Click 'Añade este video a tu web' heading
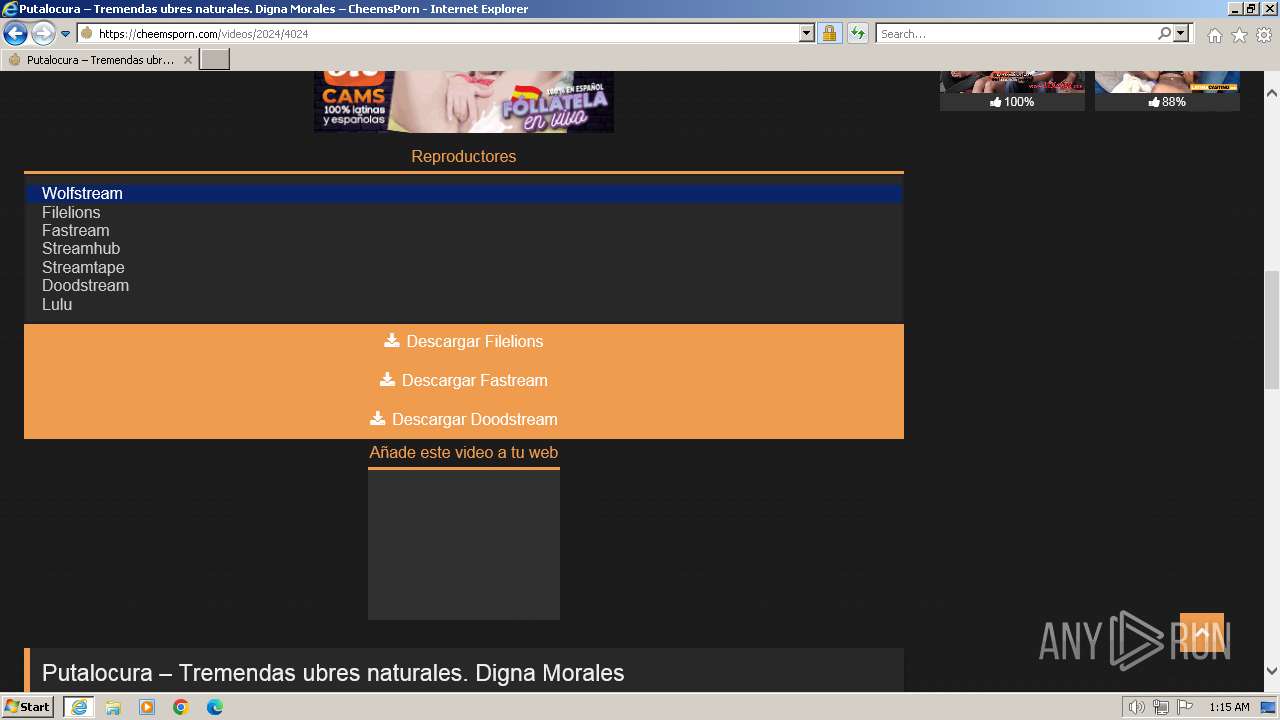This screenshot has width=1280, height=720. (464, 452)
